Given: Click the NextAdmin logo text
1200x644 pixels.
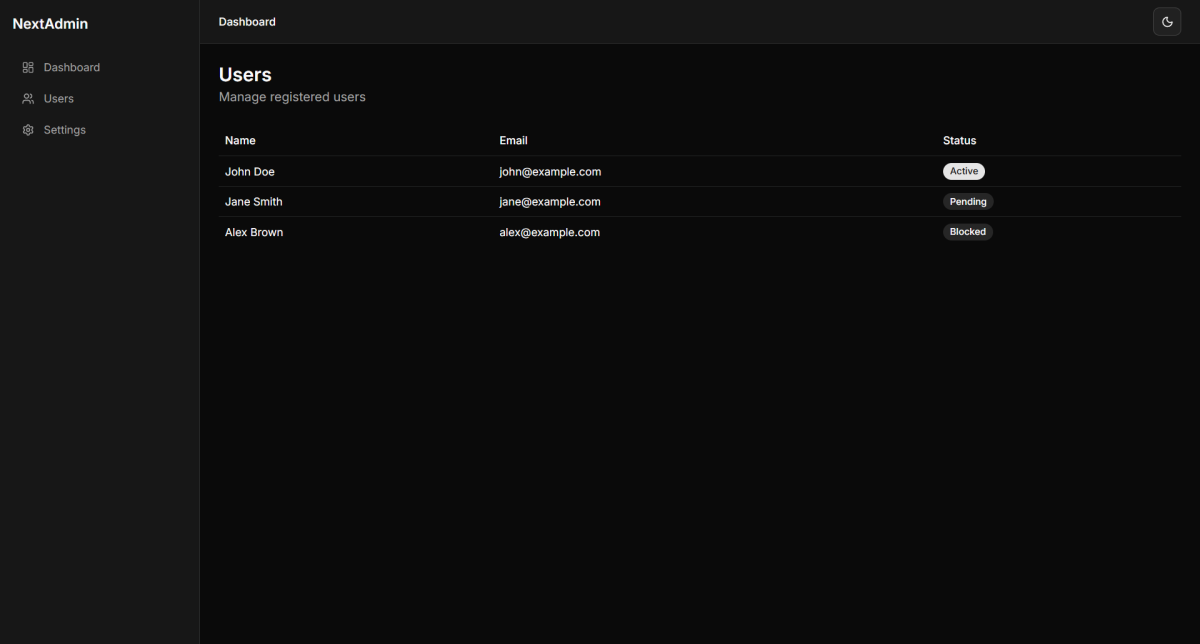Looking at the screenshot, I should (x=50, y=24).
